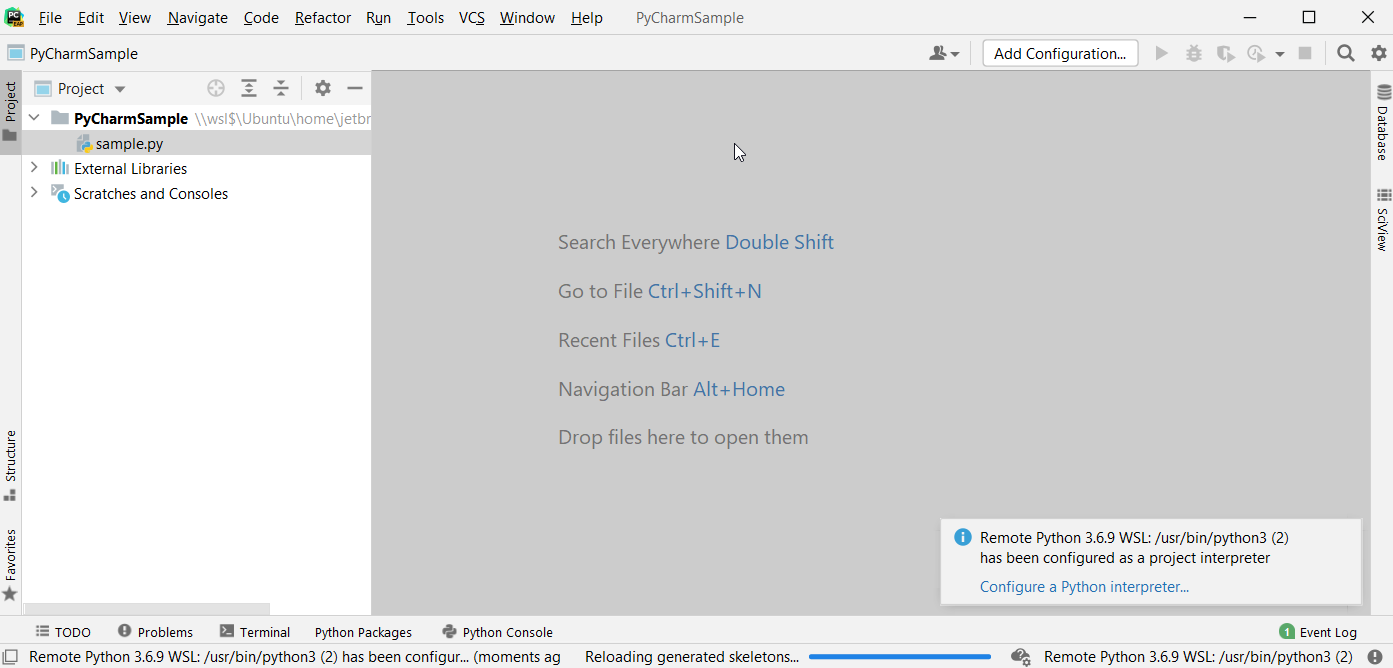Open the TODO tool window
This screenshot has height=668, width=1393.
63,632
